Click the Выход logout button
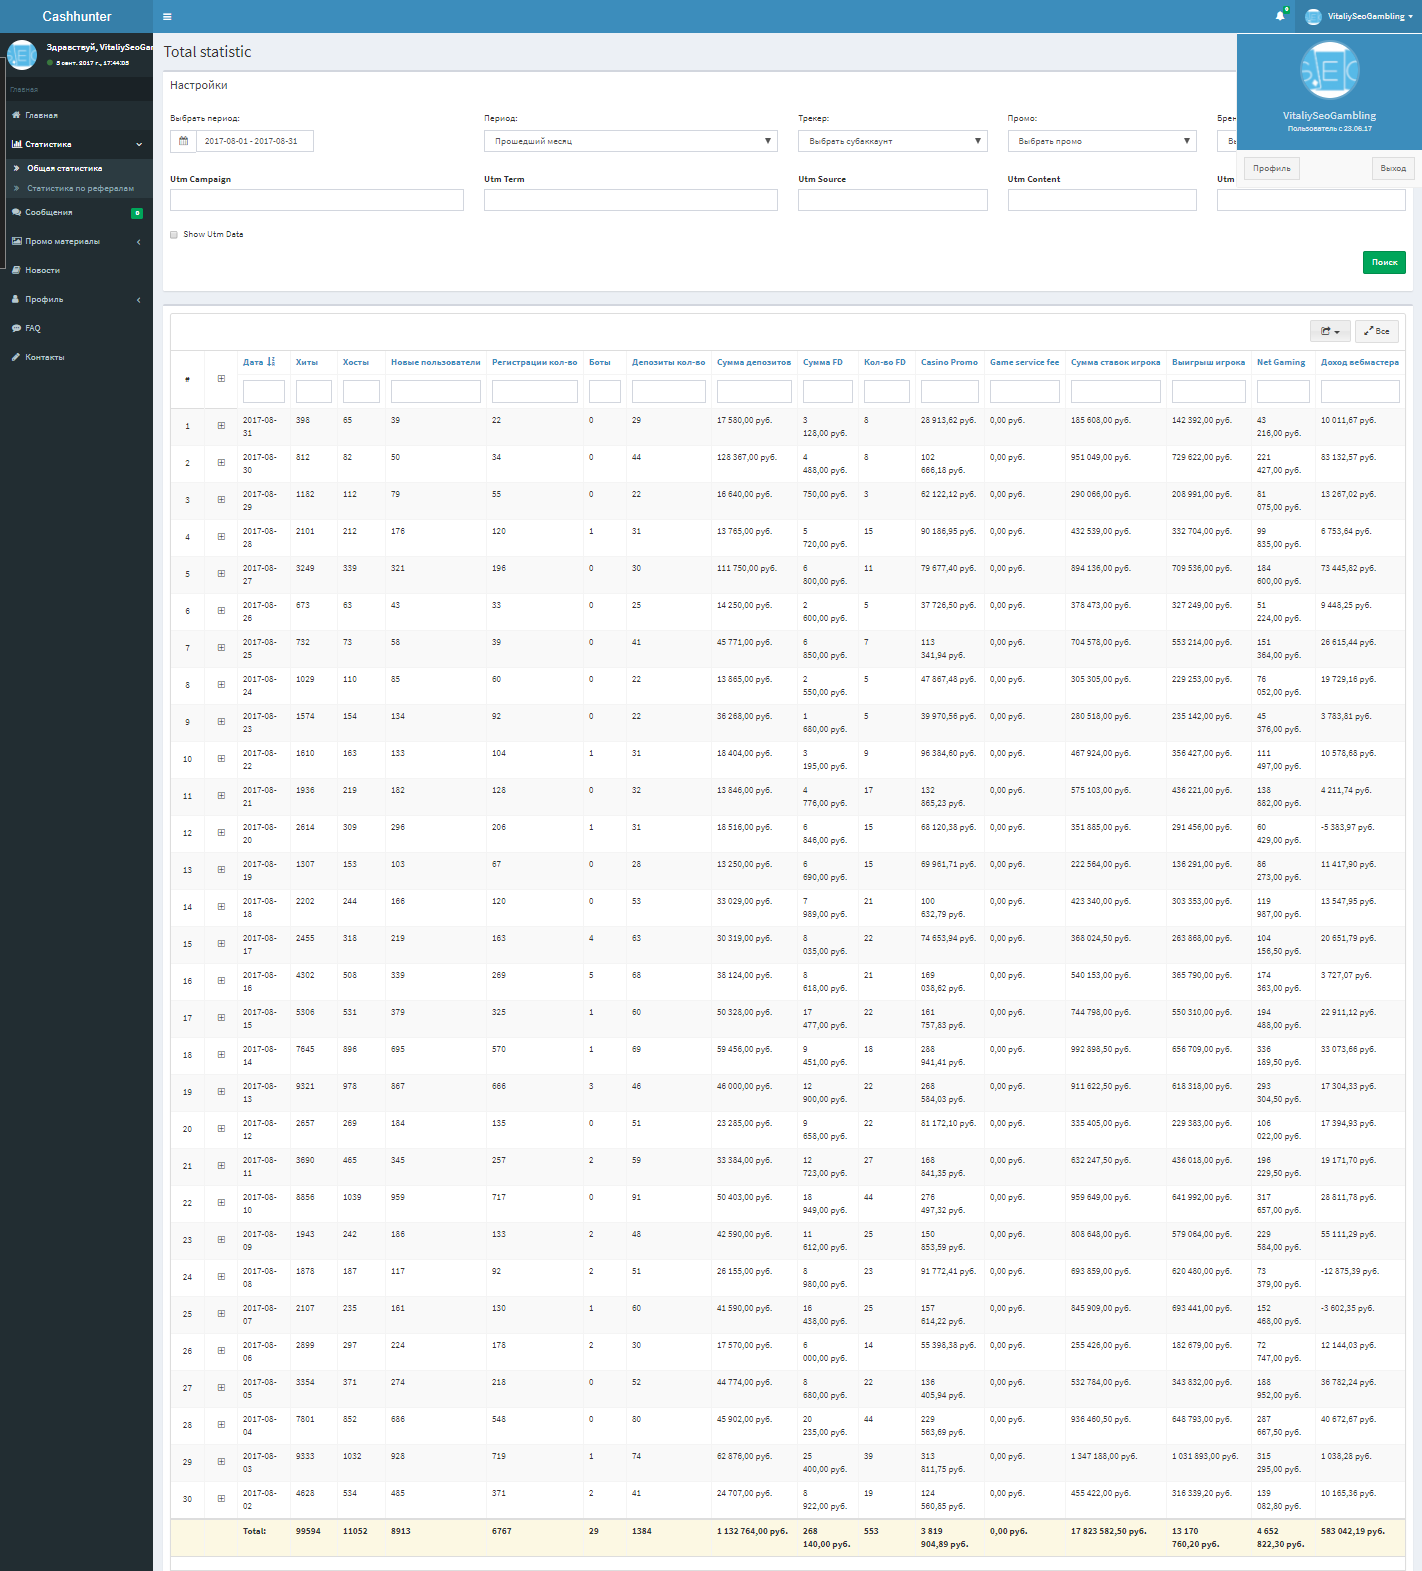 [x=1393, y=168]
